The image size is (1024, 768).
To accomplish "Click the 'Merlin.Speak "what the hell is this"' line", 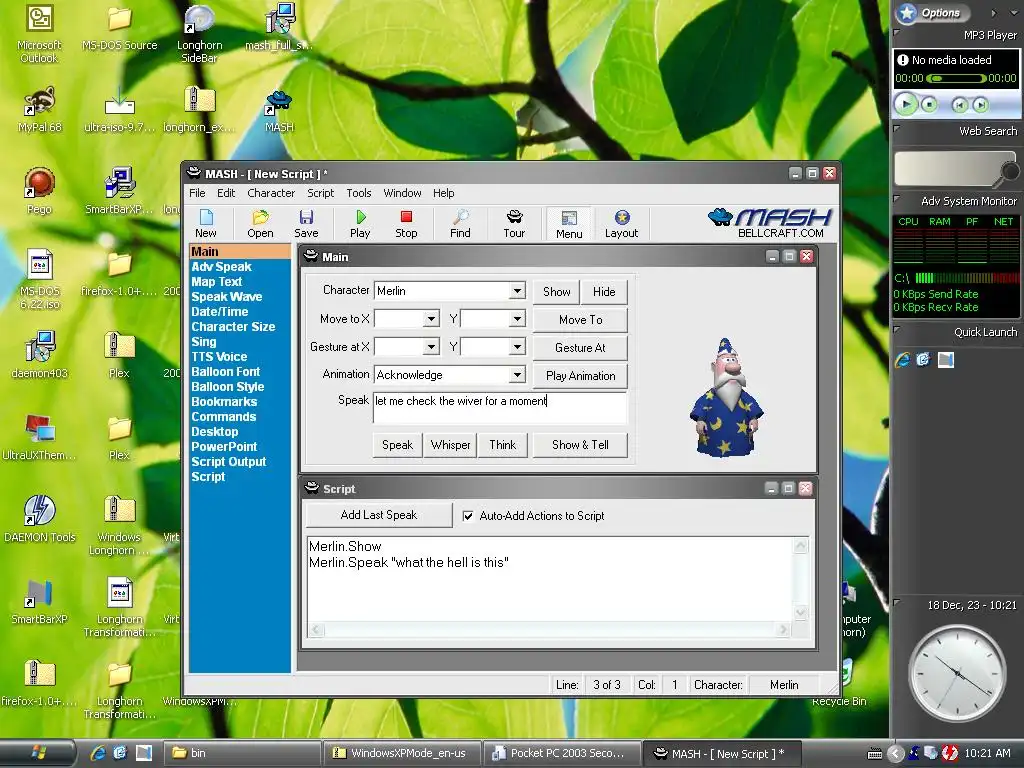I will [409, 562].
